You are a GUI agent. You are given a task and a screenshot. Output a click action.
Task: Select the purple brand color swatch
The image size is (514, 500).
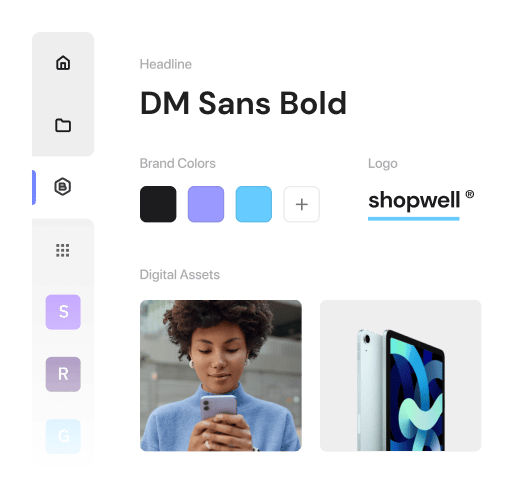coord(206,204)
